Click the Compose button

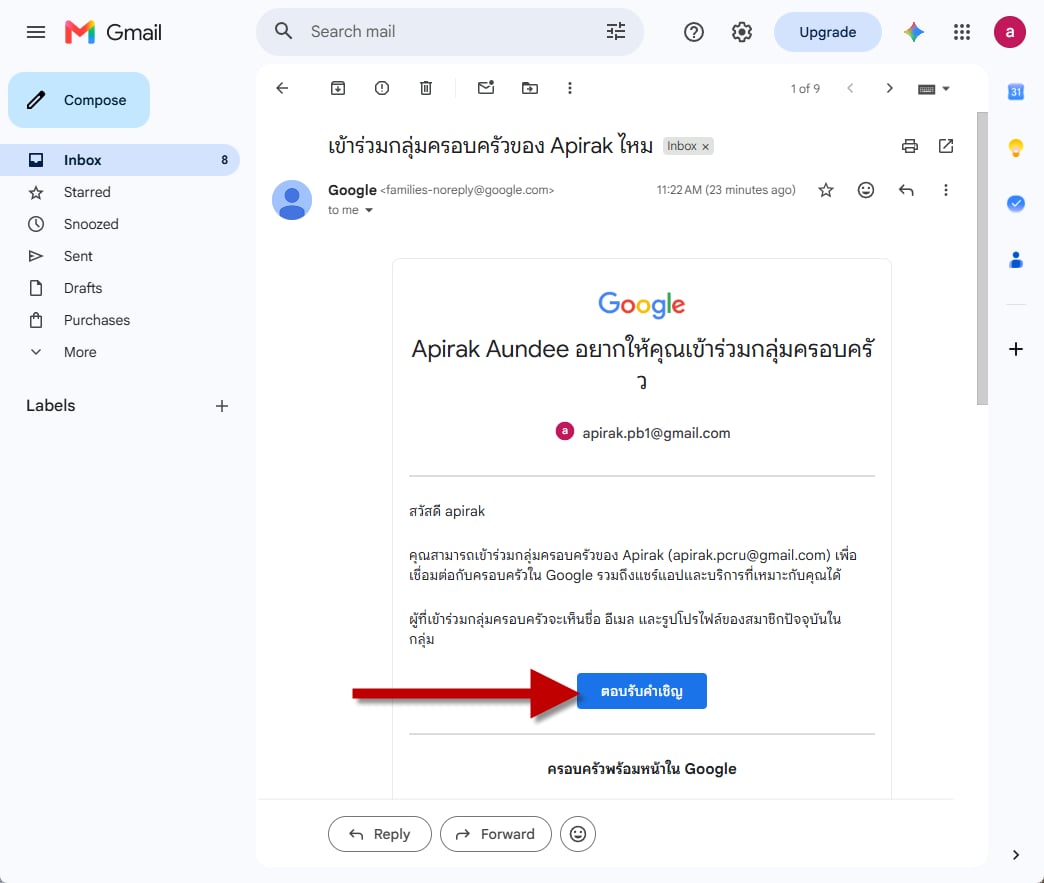(x=79, y=100)
